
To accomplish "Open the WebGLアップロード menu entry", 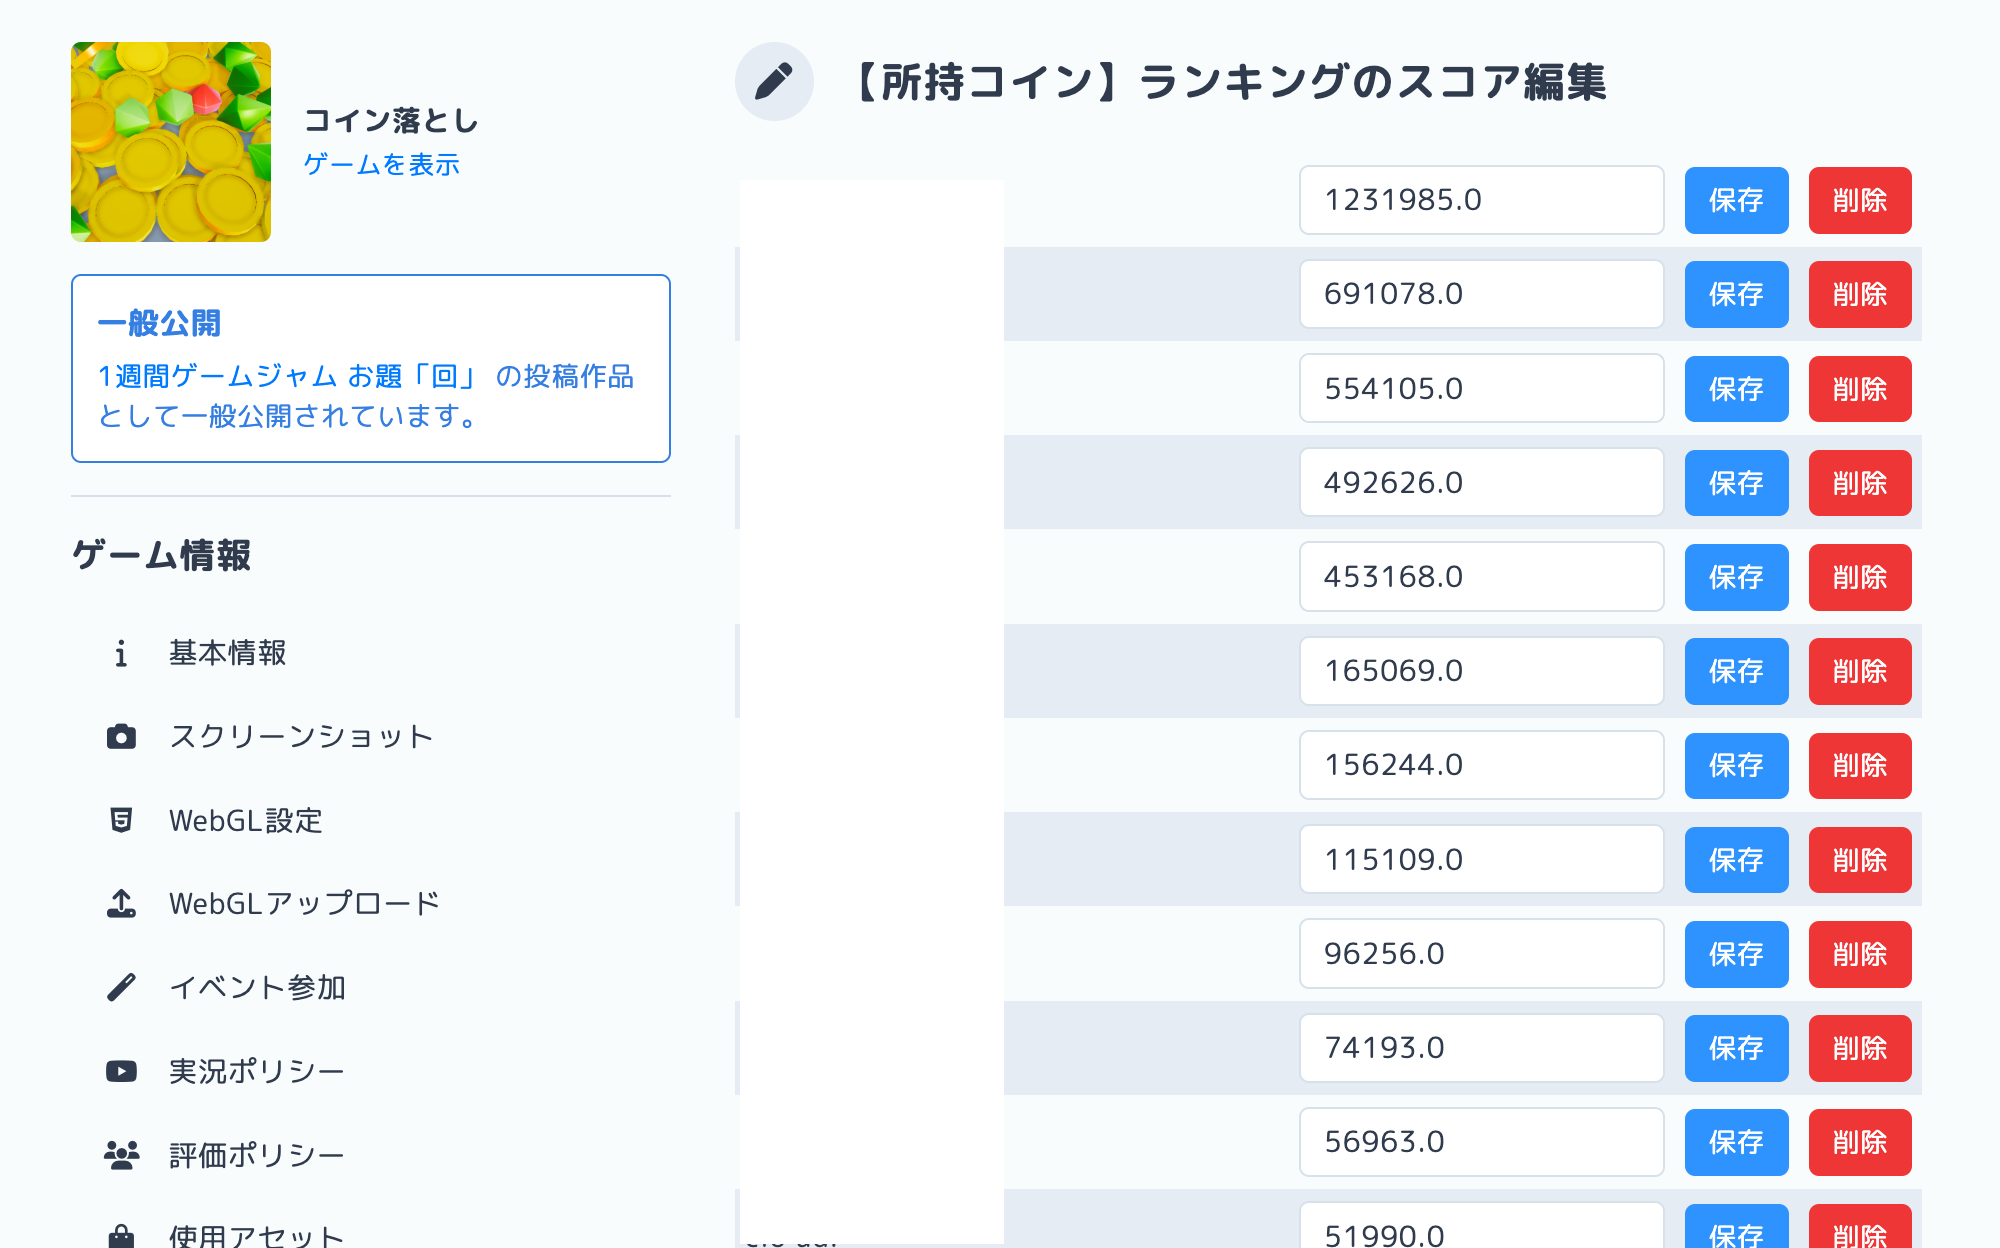I will 304,902.
